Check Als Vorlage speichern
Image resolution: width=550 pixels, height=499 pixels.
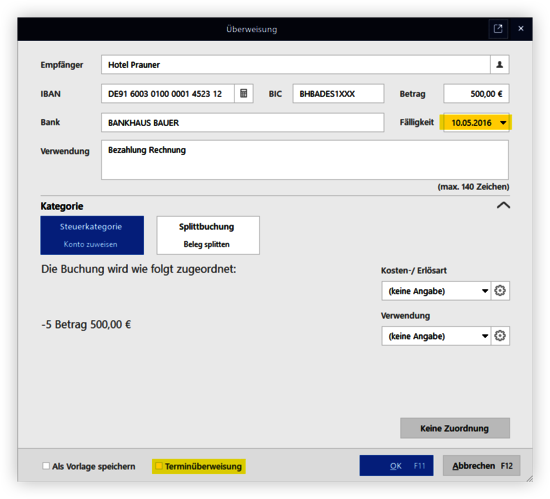tap(46, 466)
